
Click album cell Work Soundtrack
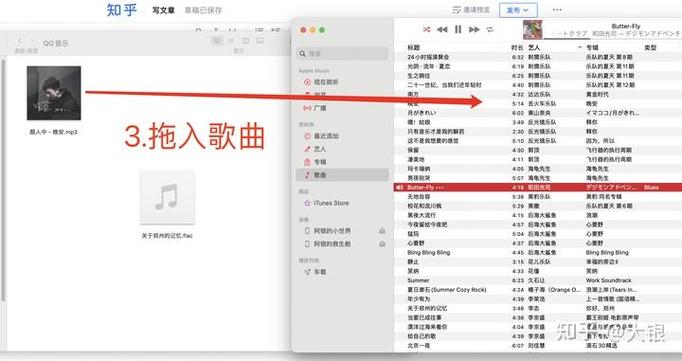pos(608,280)
